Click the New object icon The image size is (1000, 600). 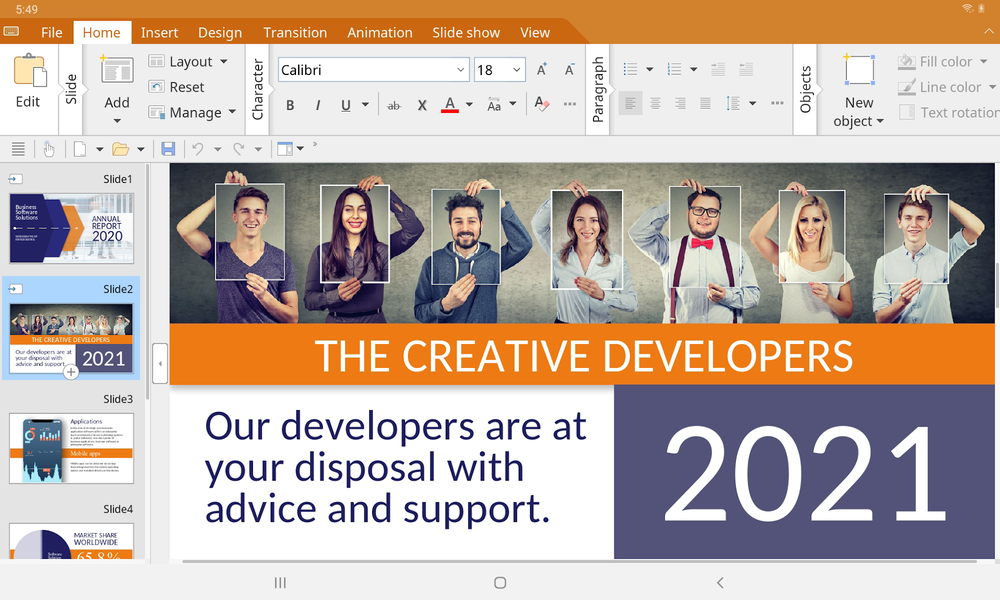pos(859,90)
